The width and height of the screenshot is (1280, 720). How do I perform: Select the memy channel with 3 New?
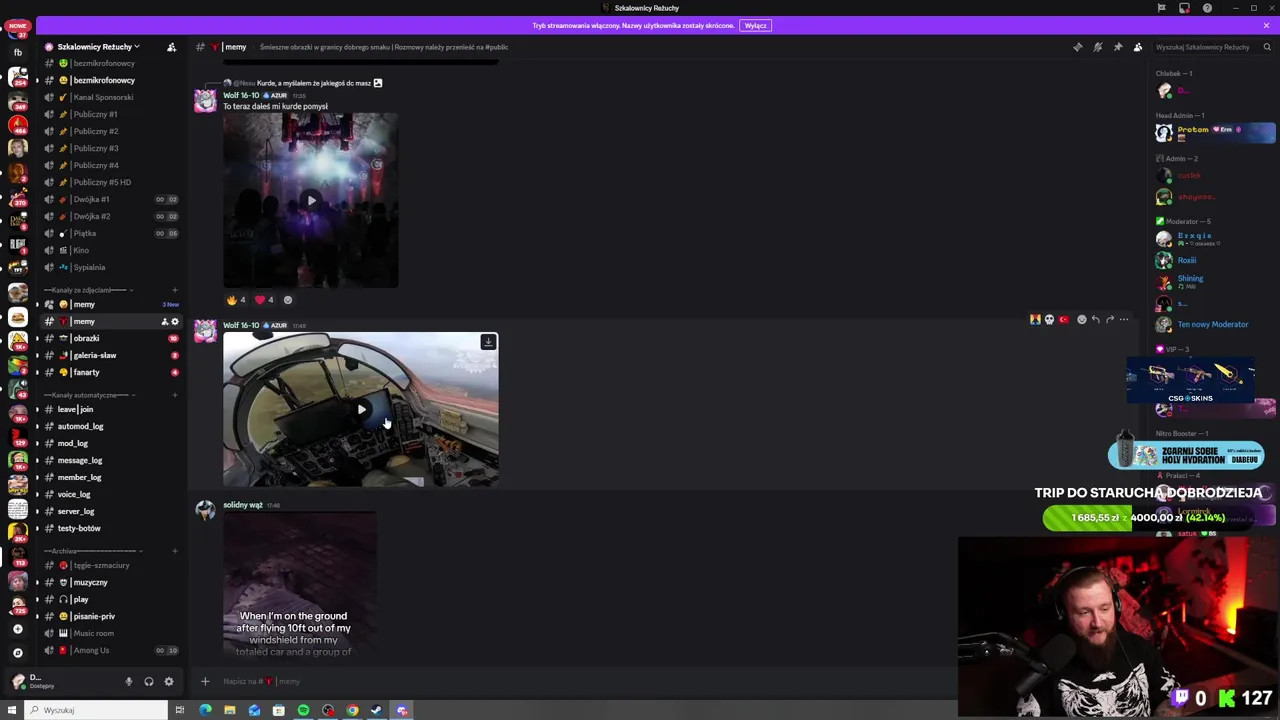[112, 304]
